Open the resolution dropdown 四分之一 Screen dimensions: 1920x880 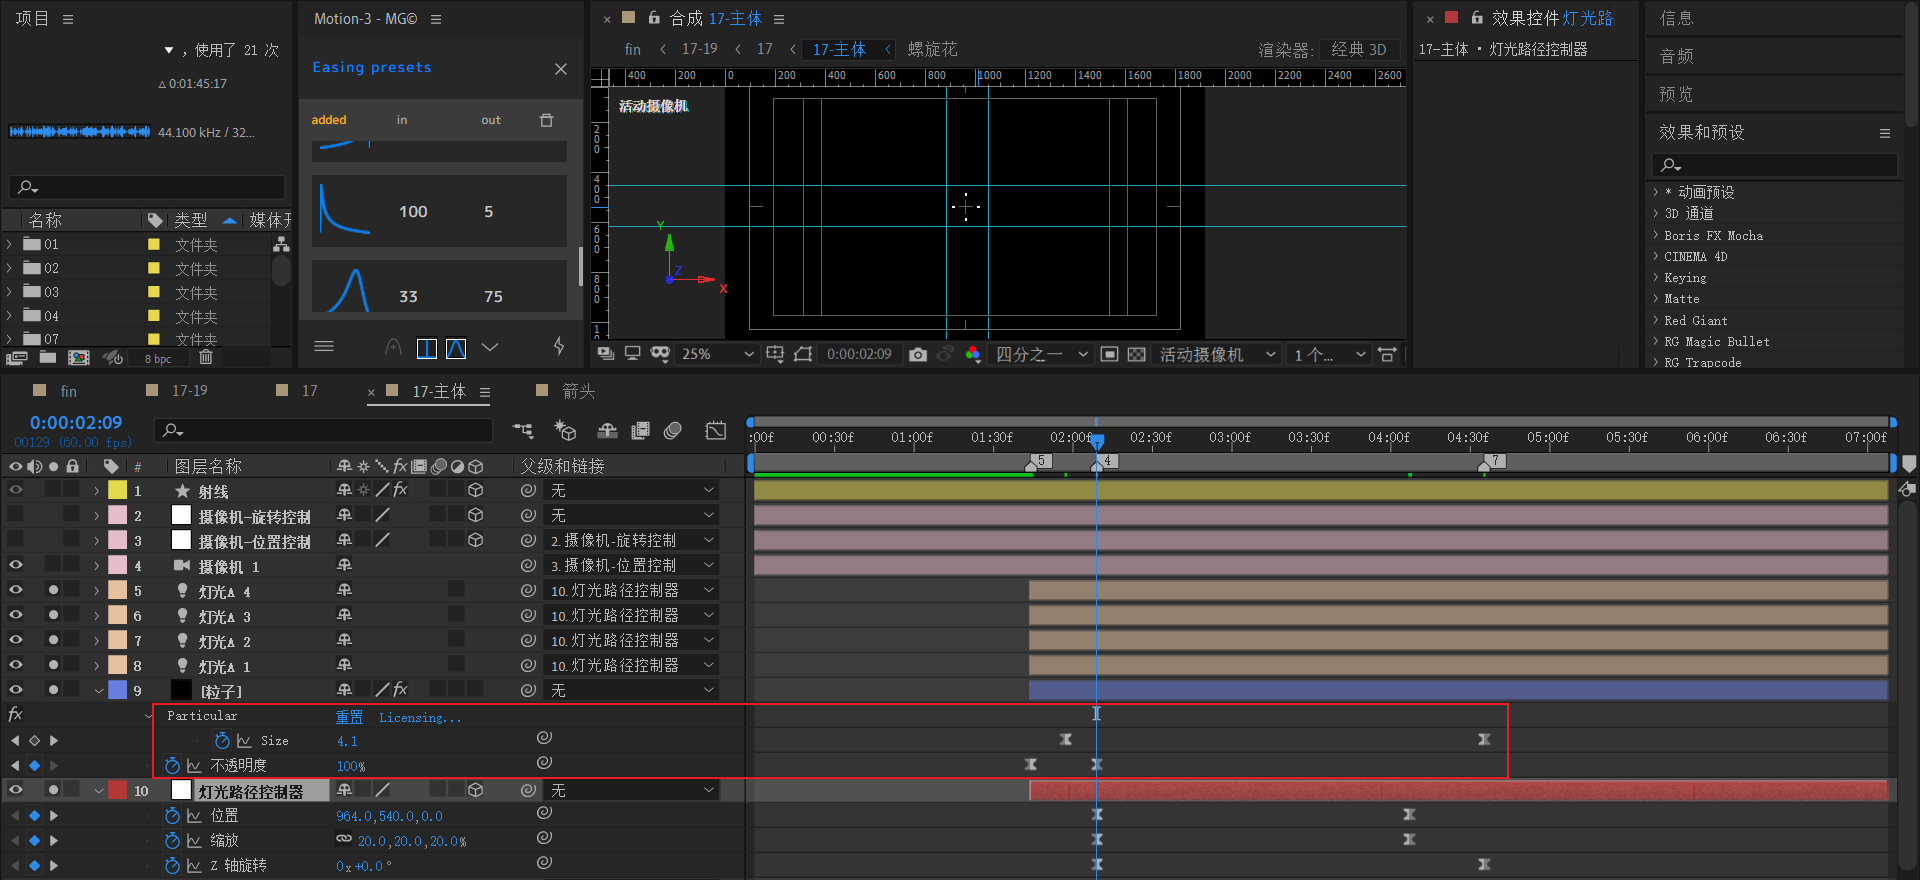coord(1041,354)
